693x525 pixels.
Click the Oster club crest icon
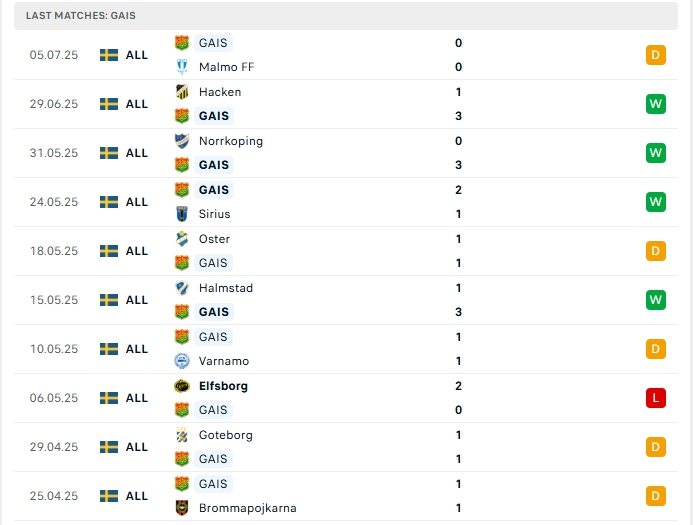pos(182,239)
